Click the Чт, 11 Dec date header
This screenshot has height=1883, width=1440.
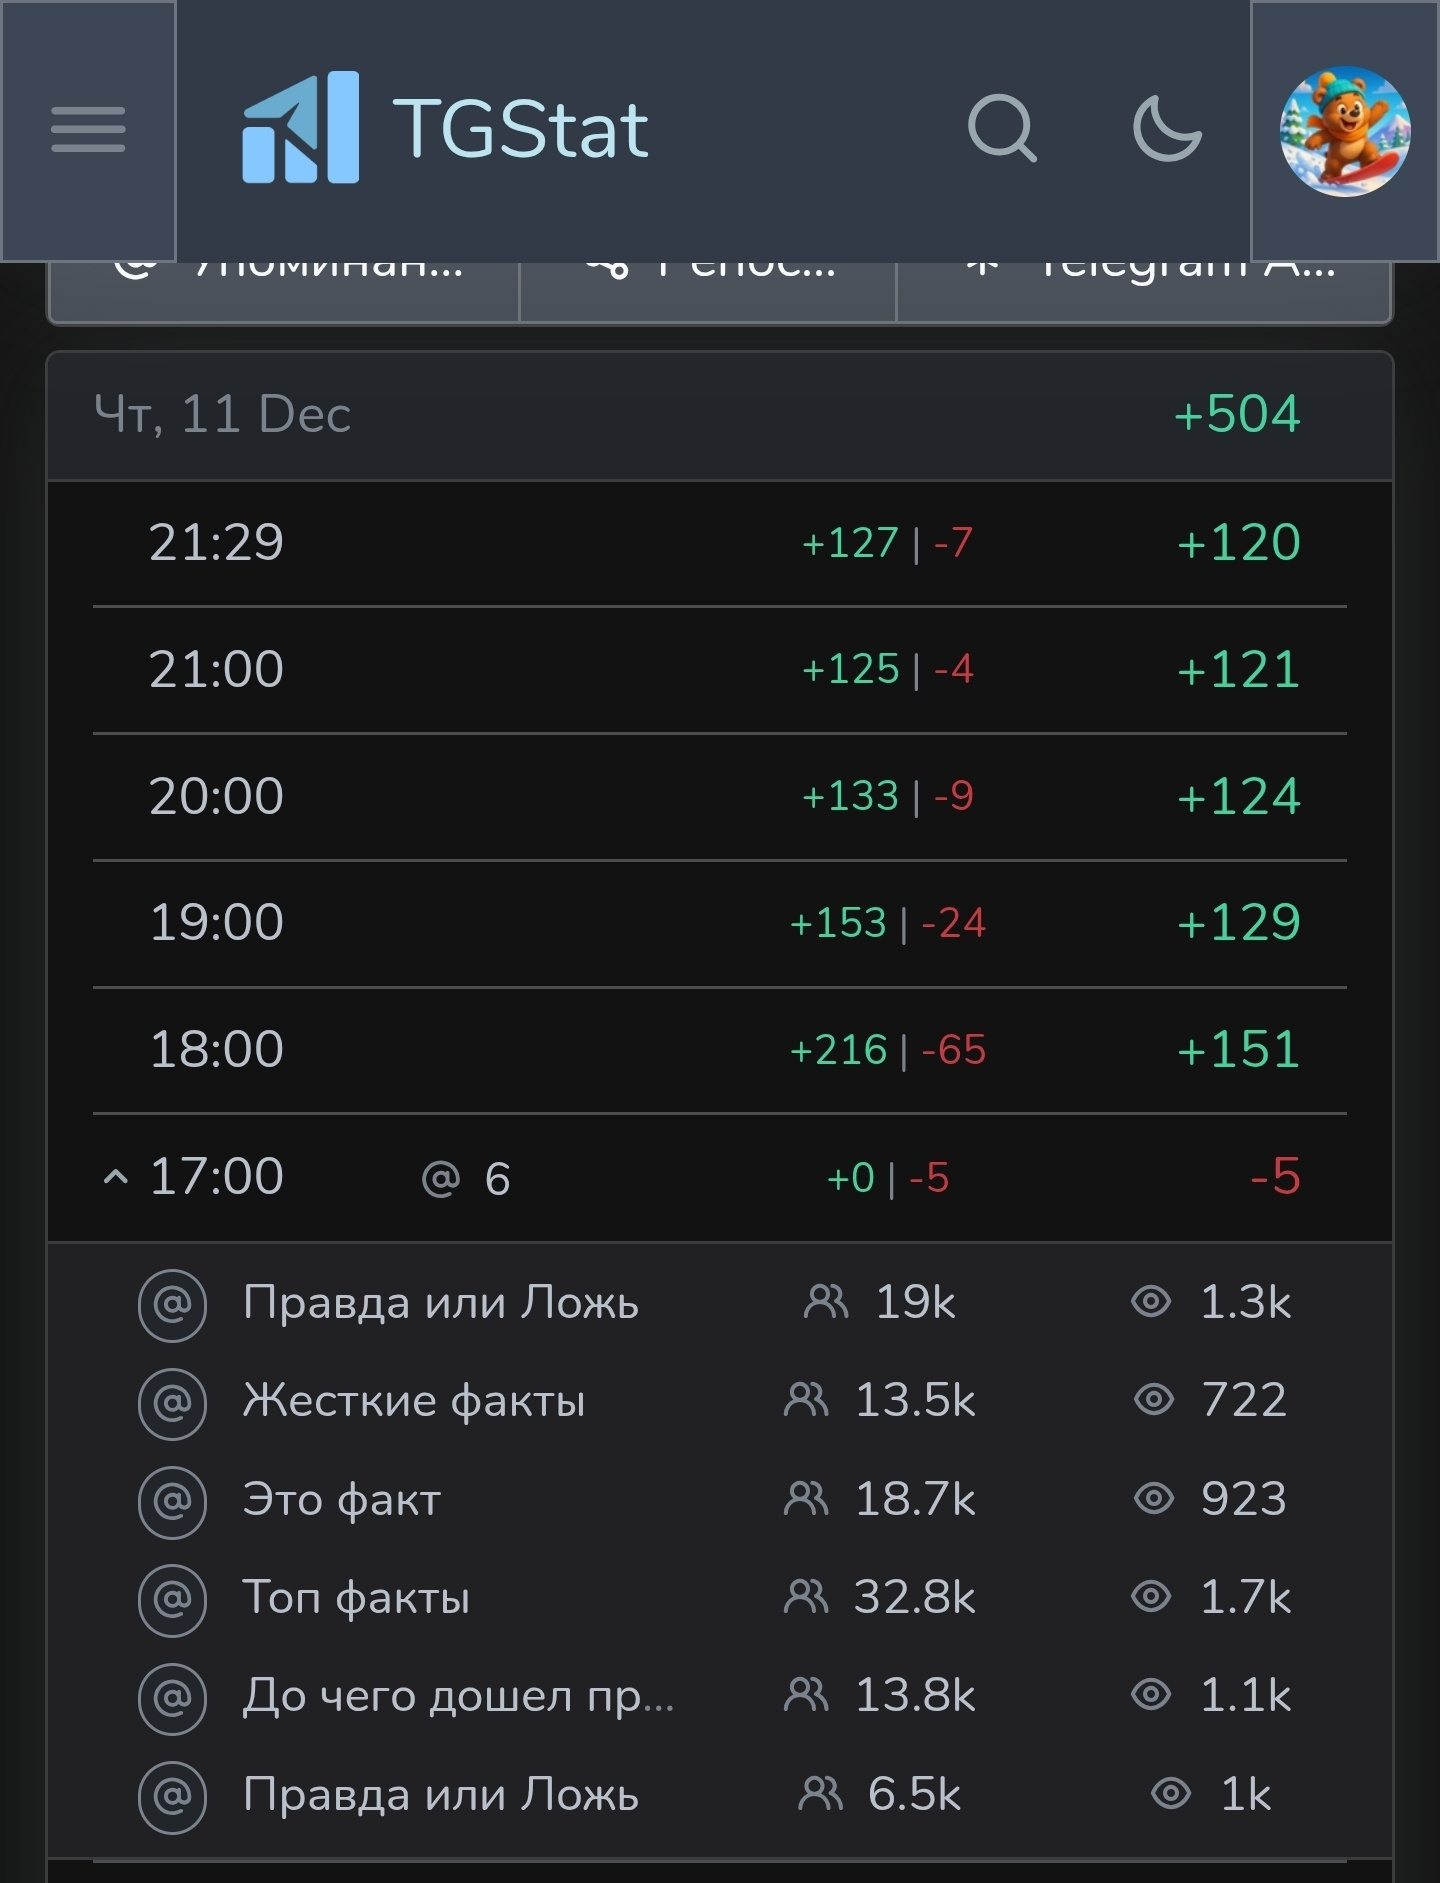(222, 415)
